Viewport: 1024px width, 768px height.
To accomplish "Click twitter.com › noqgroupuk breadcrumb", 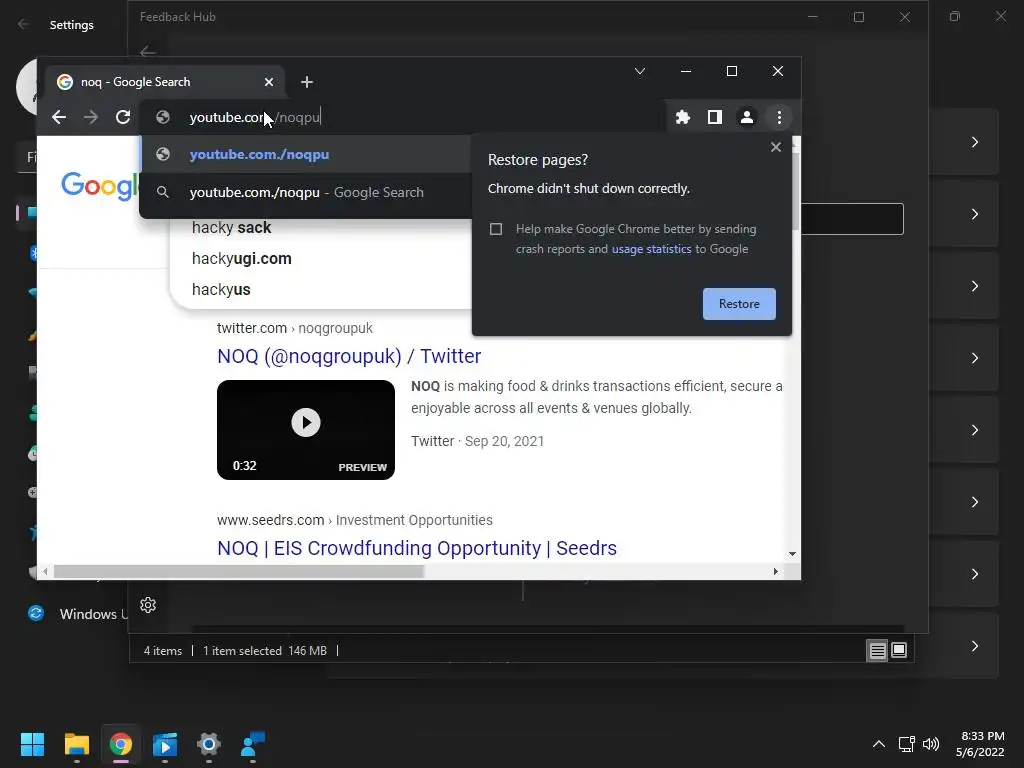I will pyautogui.click(x=295, y=328).
